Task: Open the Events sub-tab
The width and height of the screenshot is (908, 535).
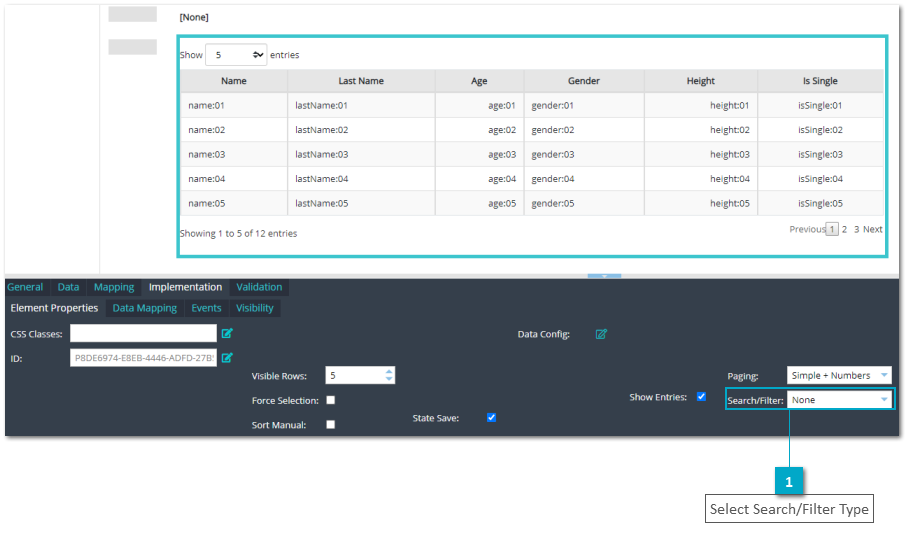Action: tap(206, 308)
